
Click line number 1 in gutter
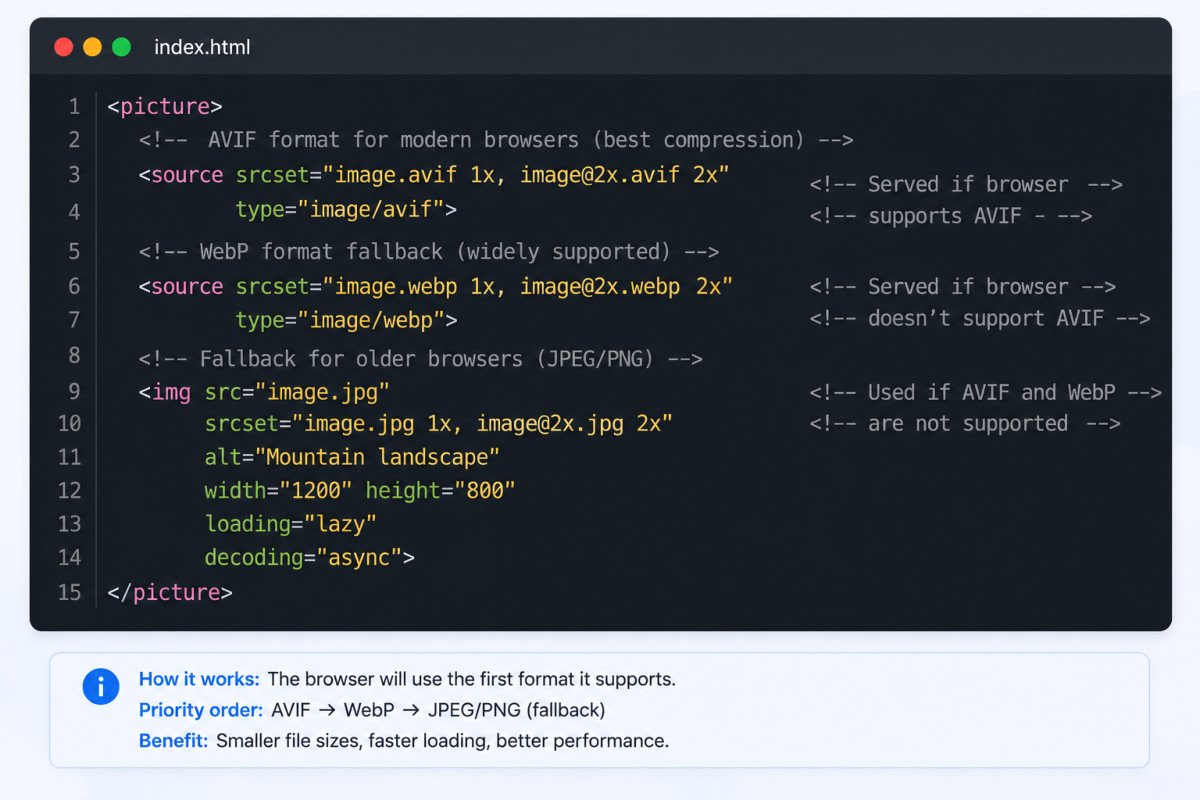point(74,107)
